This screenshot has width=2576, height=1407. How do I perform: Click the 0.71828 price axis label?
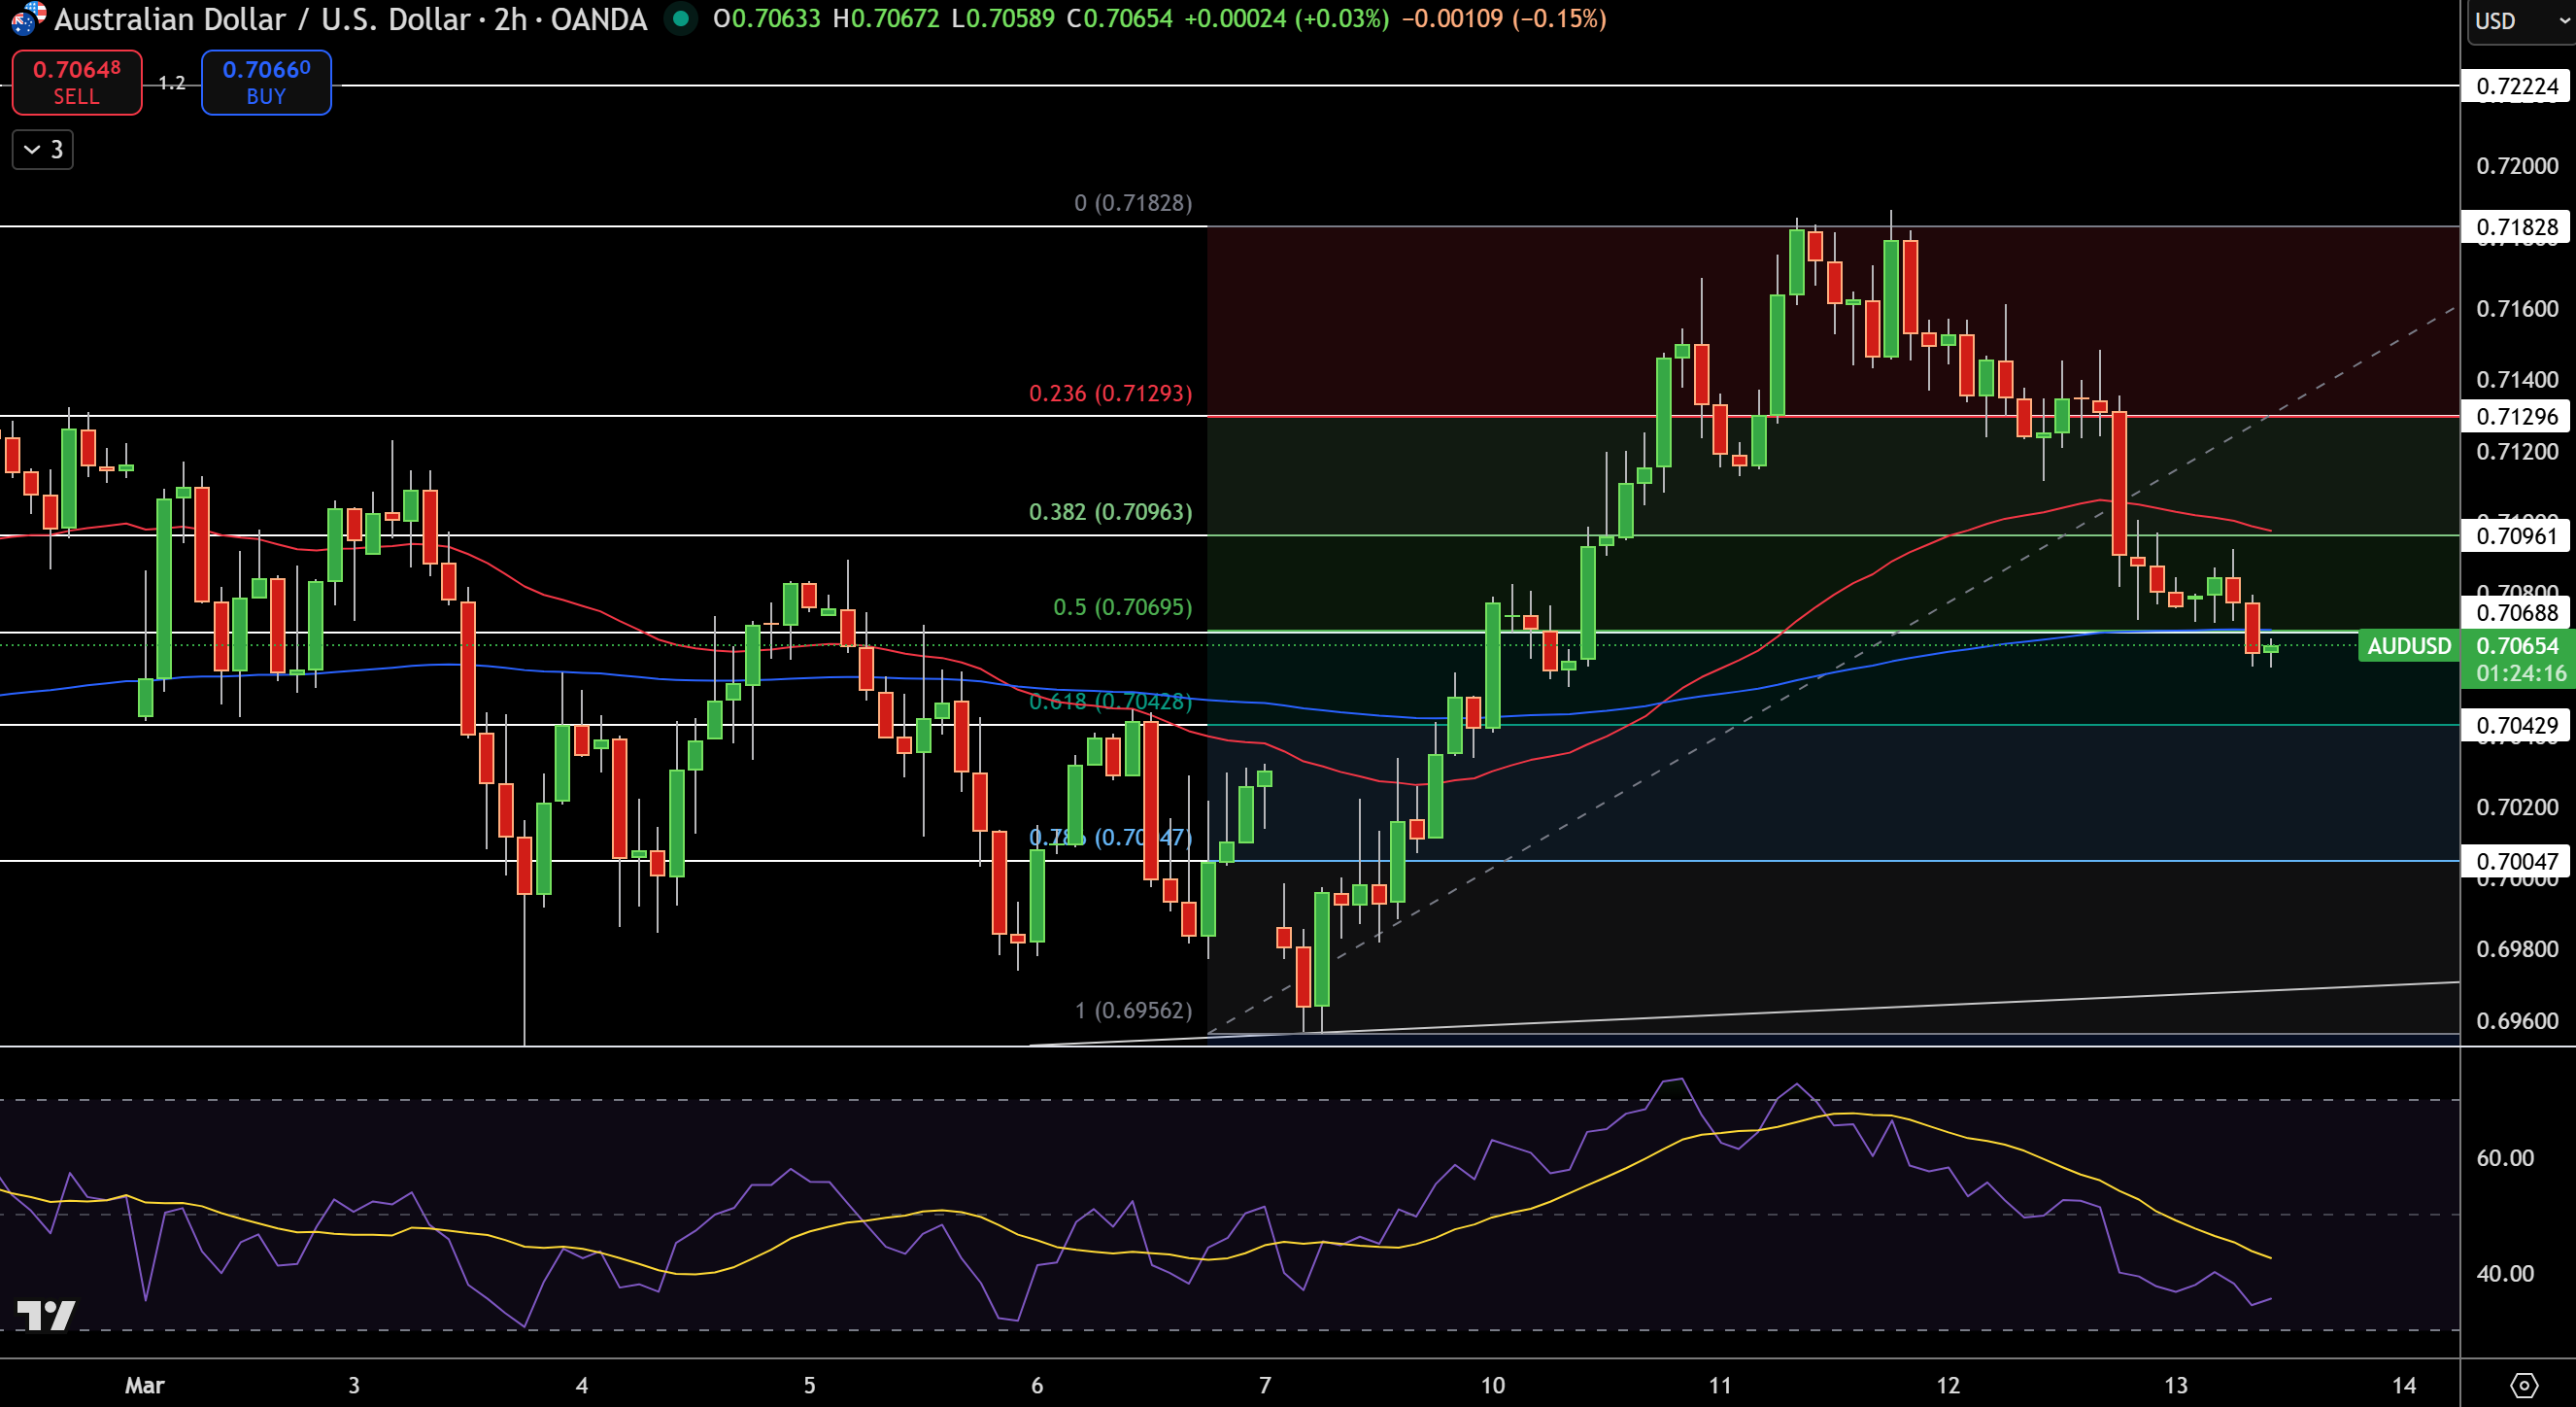[x=2517, y=227]
